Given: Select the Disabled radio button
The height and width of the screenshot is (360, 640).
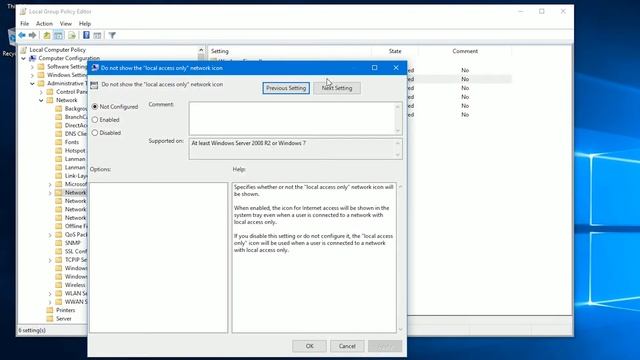Looking at the screenshot, I should click(x=95, y=133).
